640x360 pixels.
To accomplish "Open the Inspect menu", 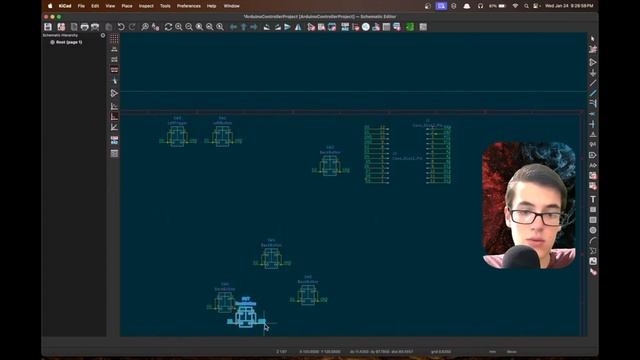I will click(146, 6).
